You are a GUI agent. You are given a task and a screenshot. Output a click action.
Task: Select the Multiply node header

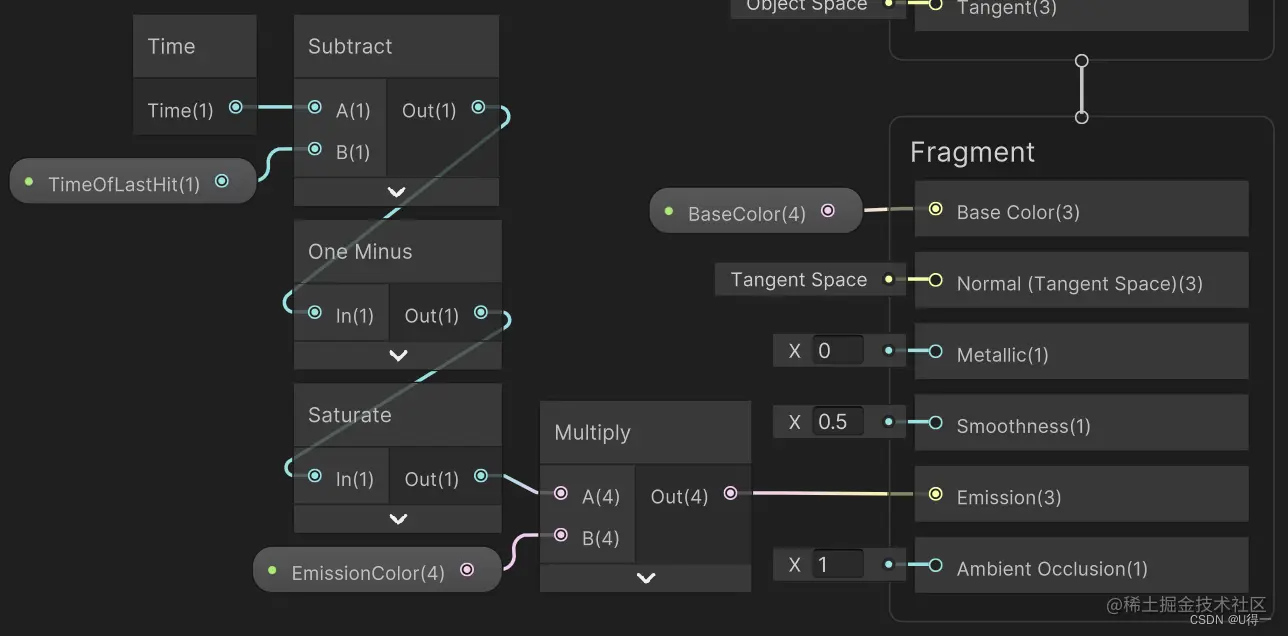pos(646,433)
